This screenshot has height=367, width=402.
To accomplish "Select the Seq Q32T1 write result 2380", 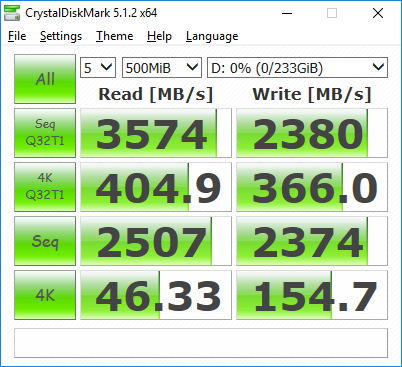I will 312,133.
